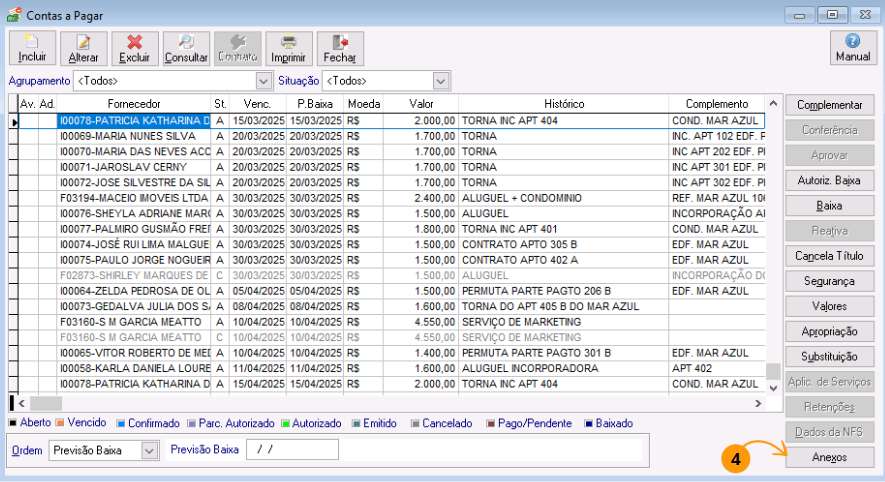Click the Previsão Baixa date field
885x482 pixels.
click(292, 450)
